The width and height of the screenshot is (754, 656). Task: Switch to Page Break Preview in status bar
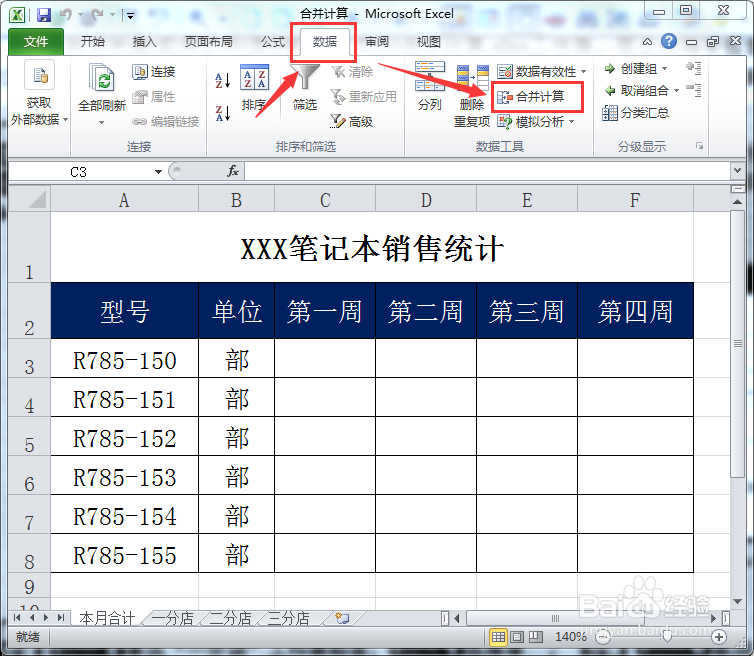536,637
